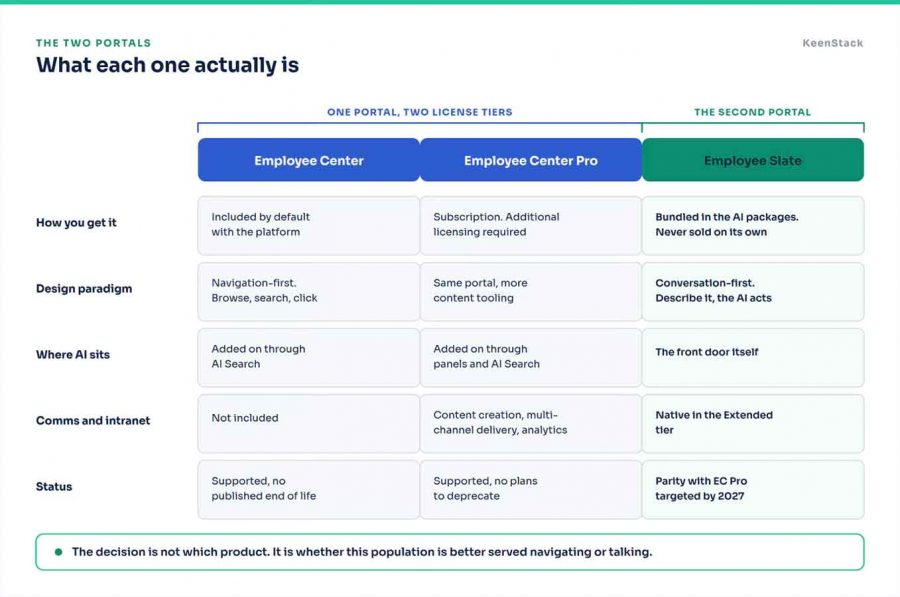Click the Employee Center Pro header
The image size is (900, 597).
coord(531,160)
